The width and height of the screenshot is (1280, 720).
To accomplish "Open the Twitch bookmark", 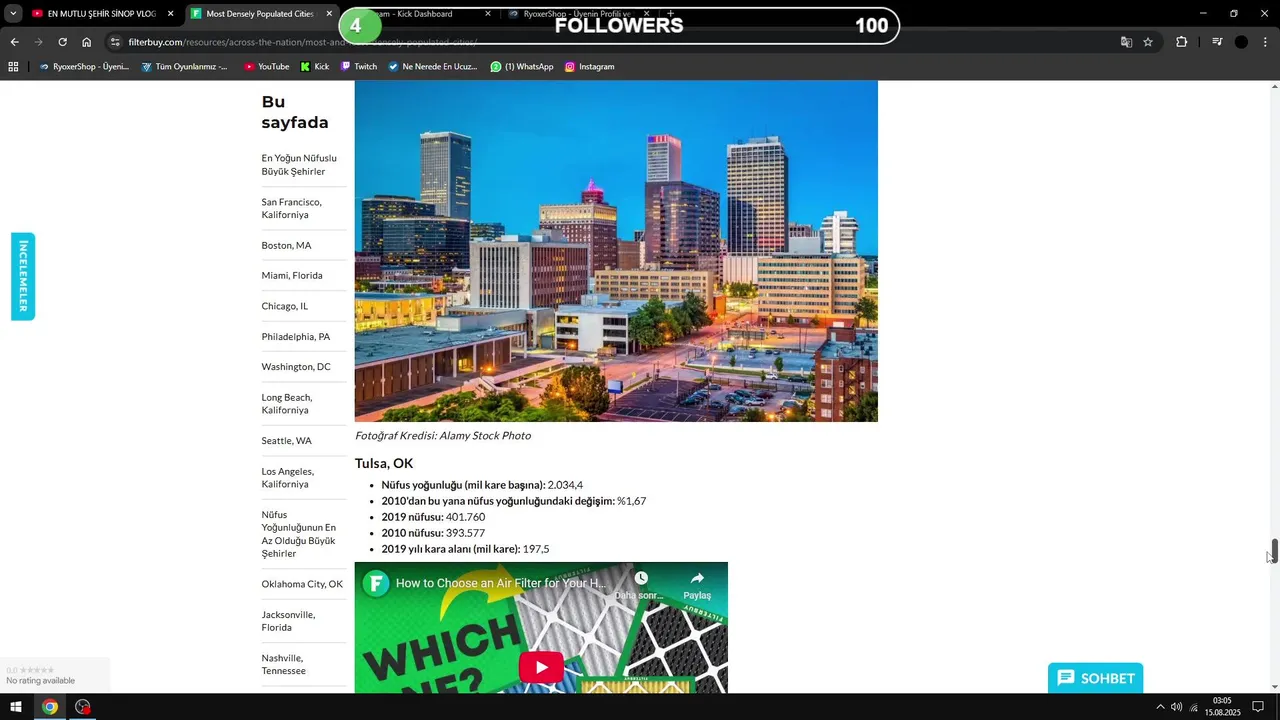I will [358, 67].
